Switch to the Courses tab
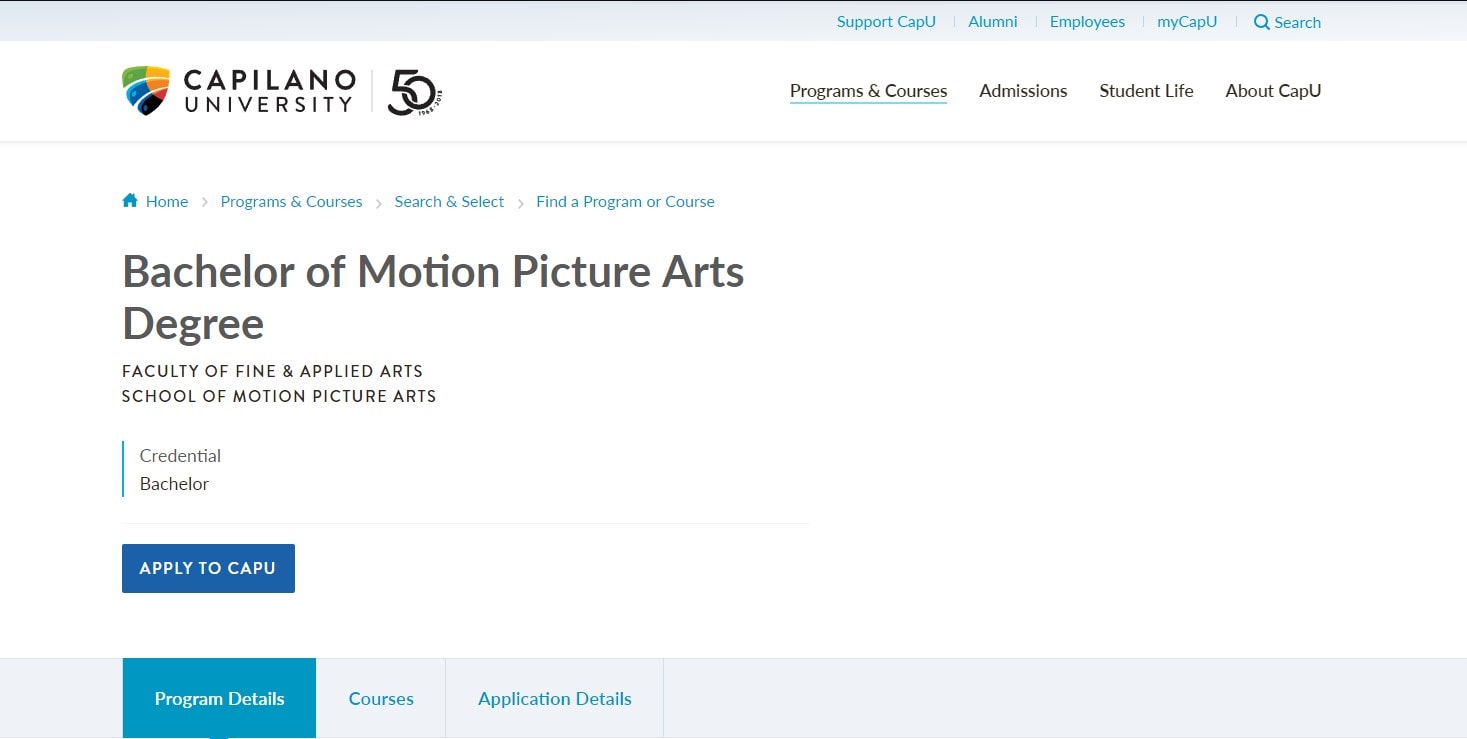 [x=381, y=699]
